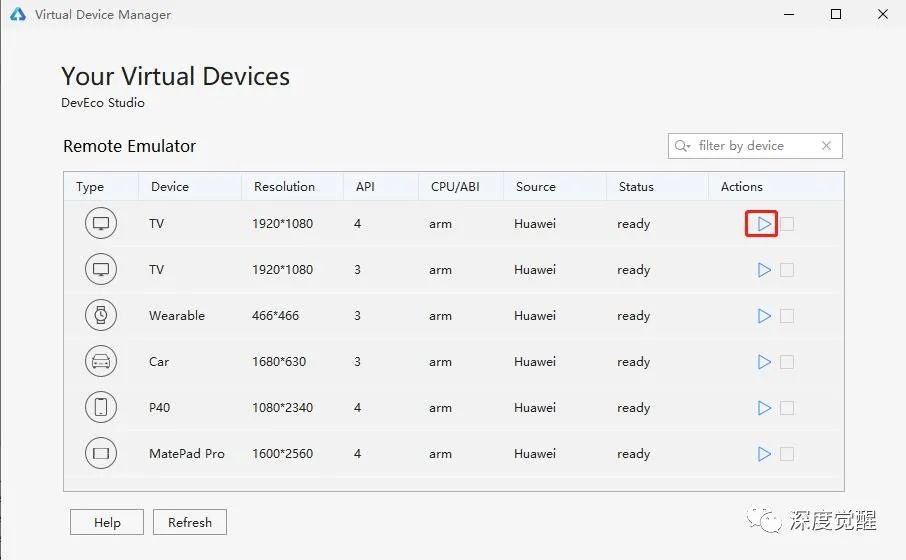Maximize the Virtual Device Manager window
Screen dimensions: 906x560
click(836, 14)
